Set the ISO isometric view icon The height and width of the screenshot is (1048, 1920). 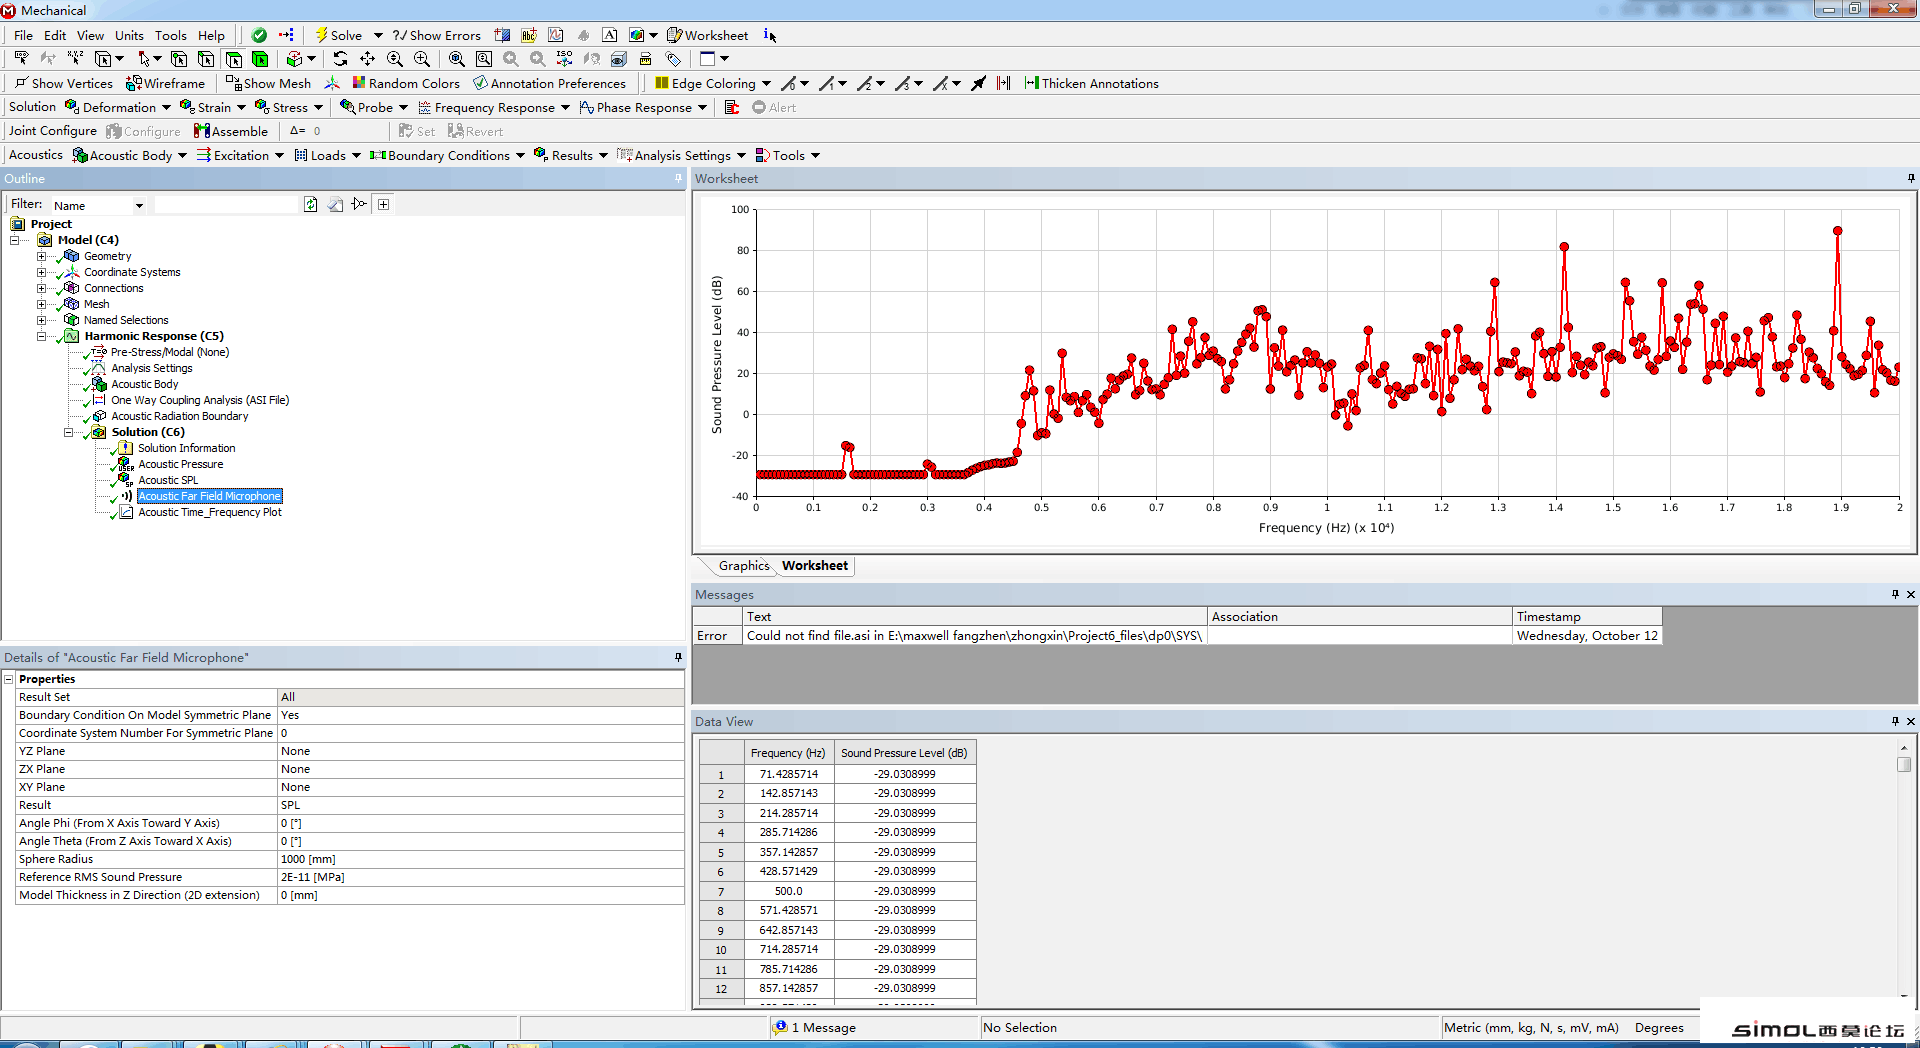coord(565,59)
